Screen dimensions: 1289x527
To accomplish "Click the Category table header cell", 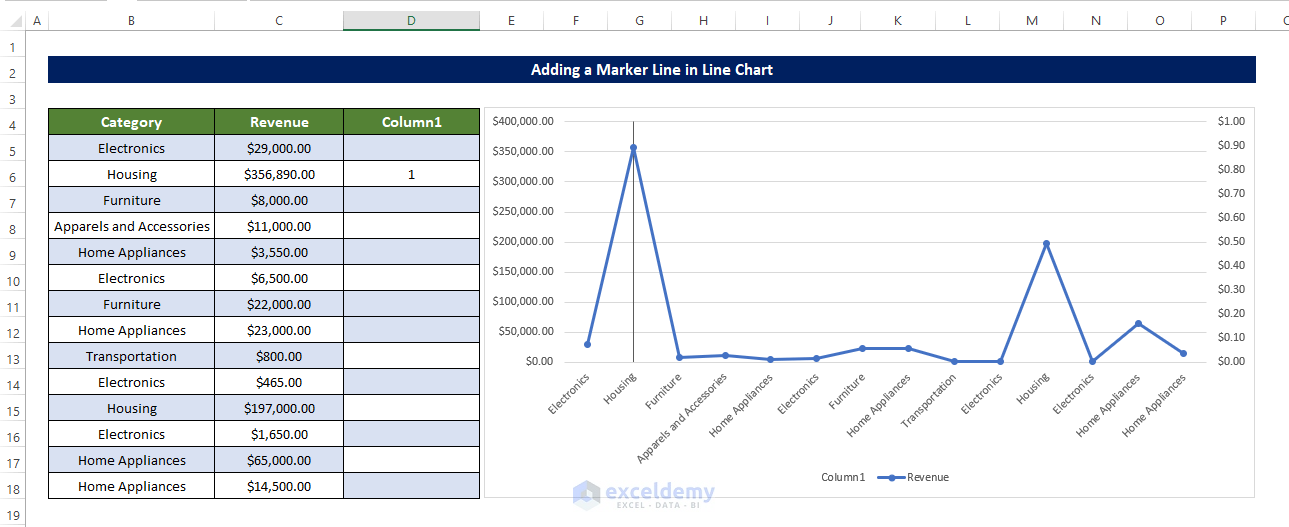I will 131,122.
